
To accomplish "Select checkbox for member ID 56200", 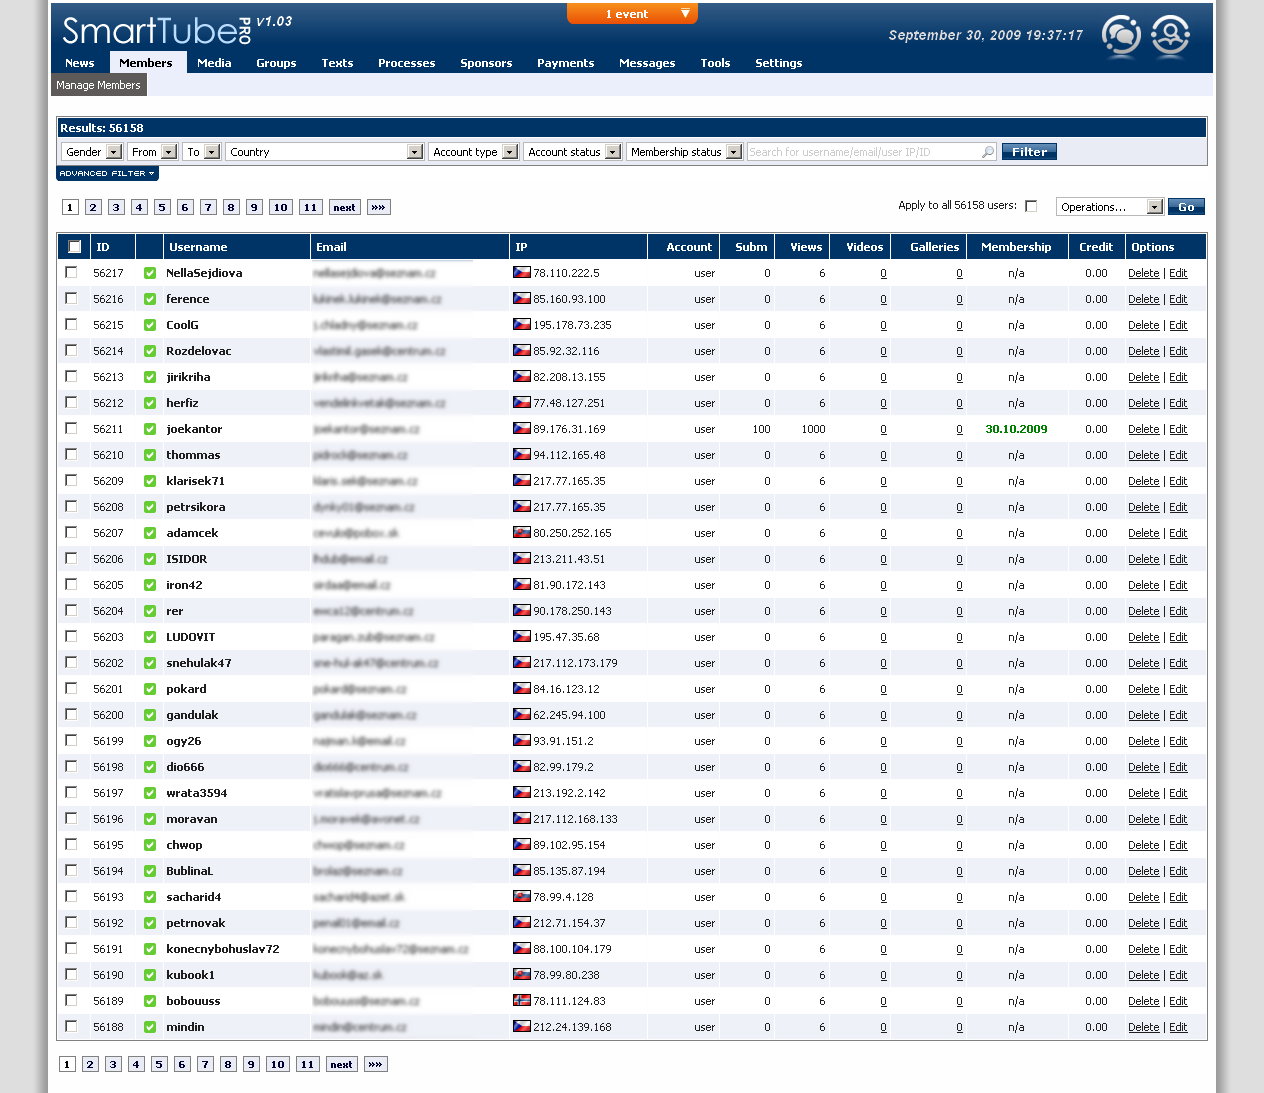I will (x=71, y=714).
